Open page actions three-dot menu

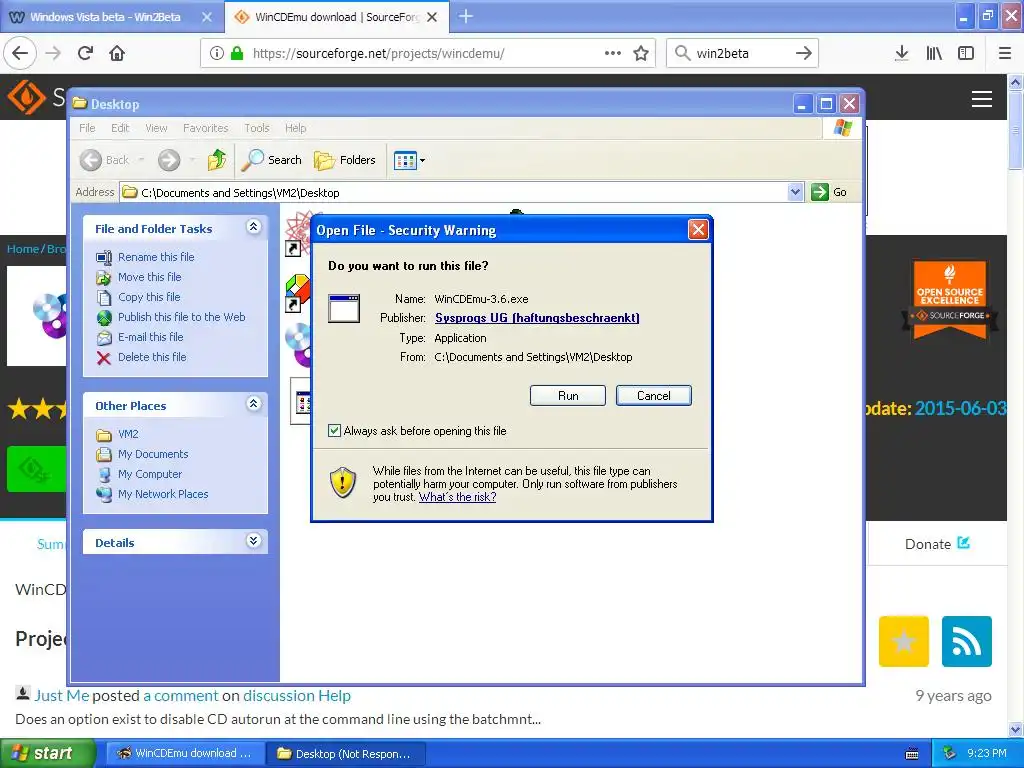(613, 53)
